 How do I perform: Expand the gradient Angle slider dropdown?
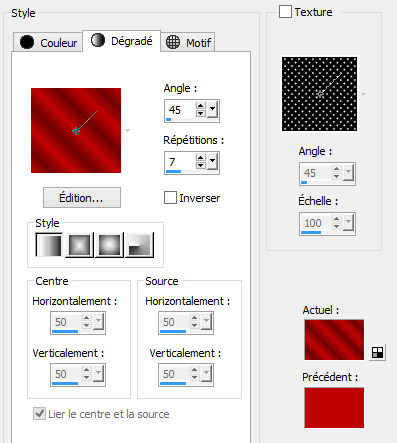pos(212,110)
